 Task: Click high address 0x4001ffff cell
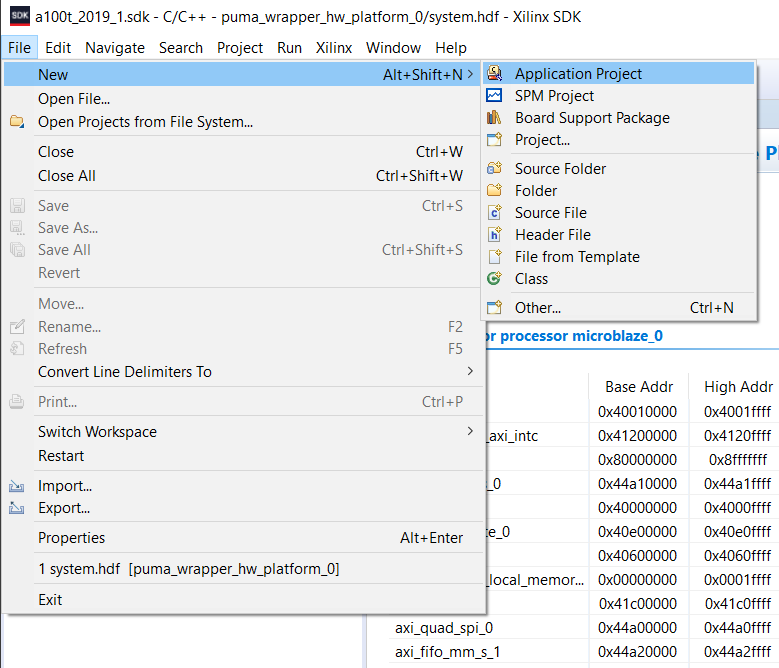[x=737, y=411]
